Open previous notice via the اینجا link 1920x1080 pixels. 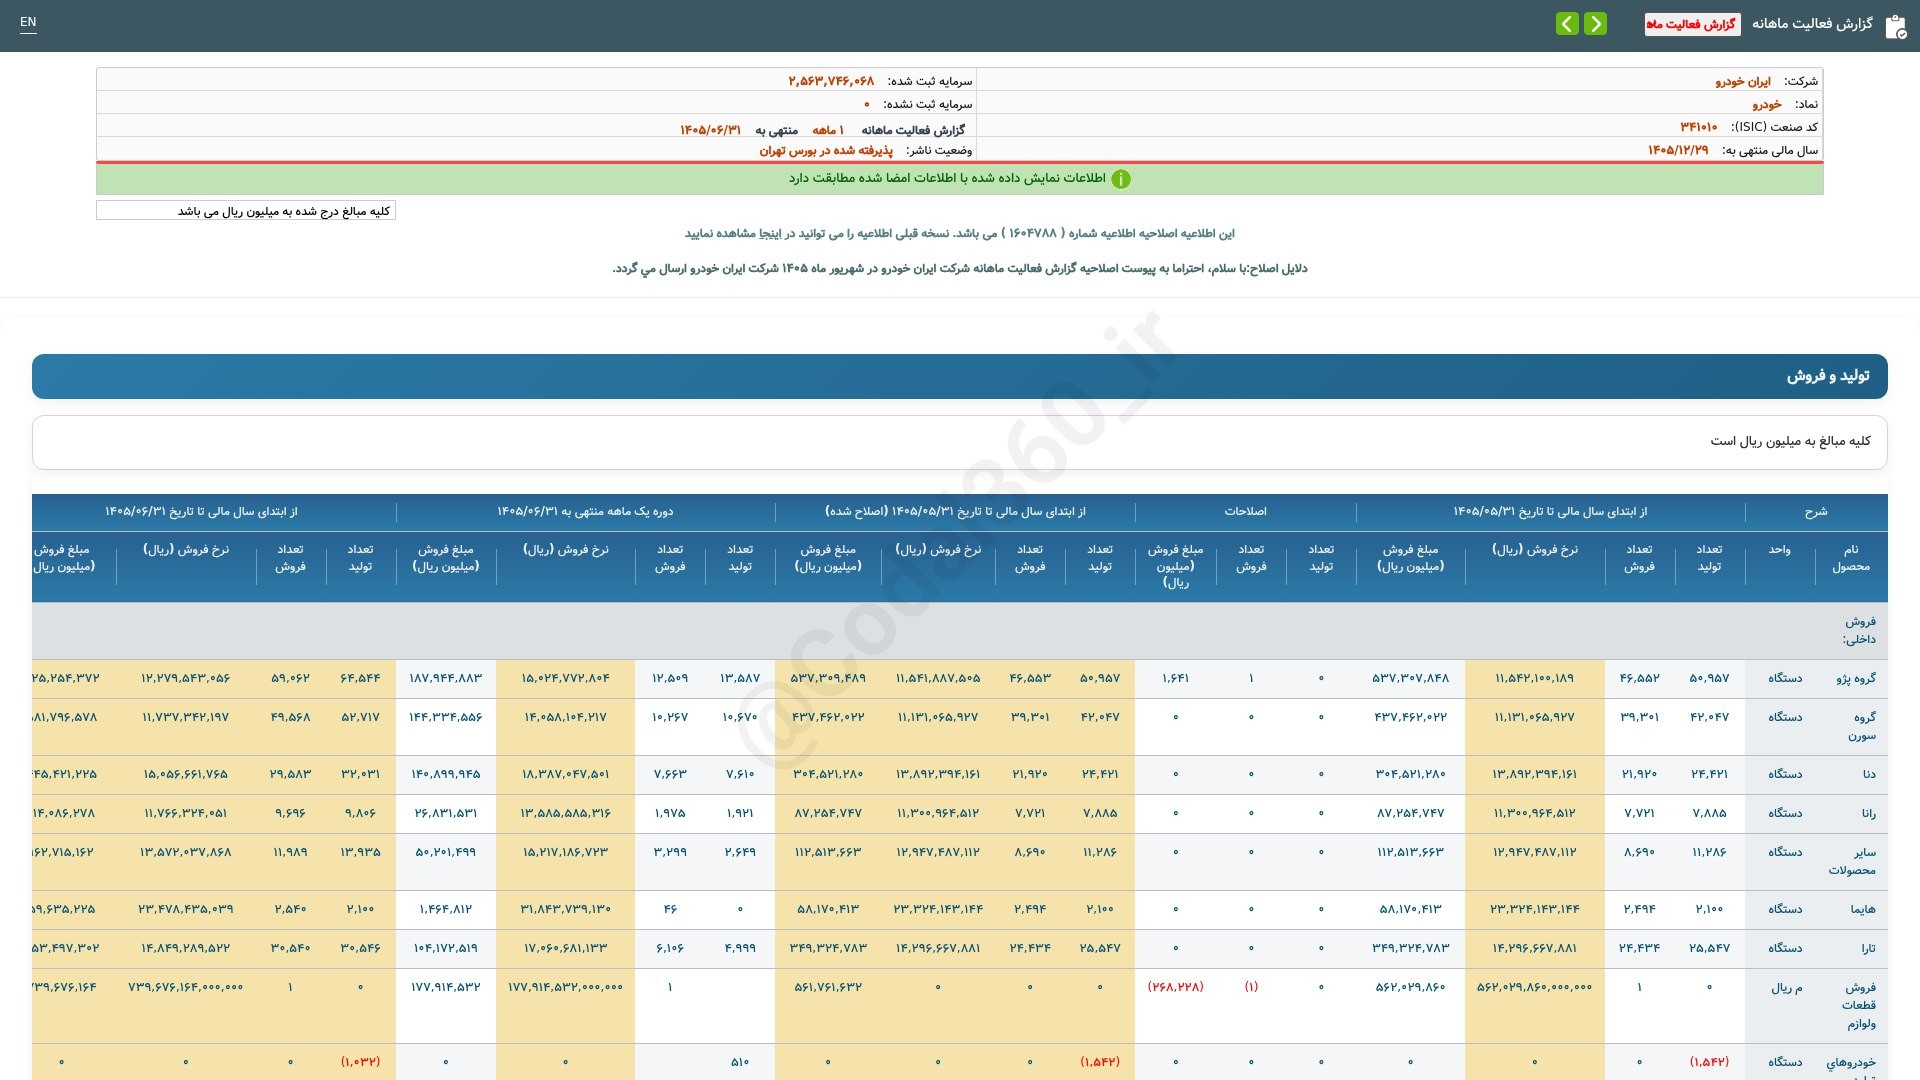pyautogui.click(x=771, y=234)
